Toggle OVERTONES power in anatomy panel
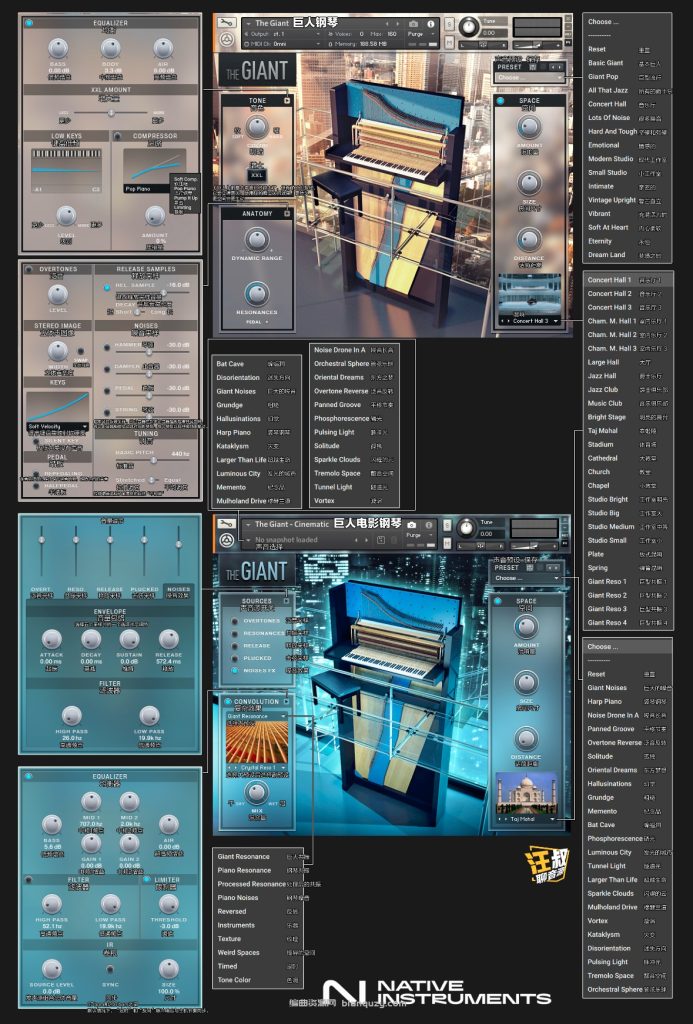 tap(29, 269)
